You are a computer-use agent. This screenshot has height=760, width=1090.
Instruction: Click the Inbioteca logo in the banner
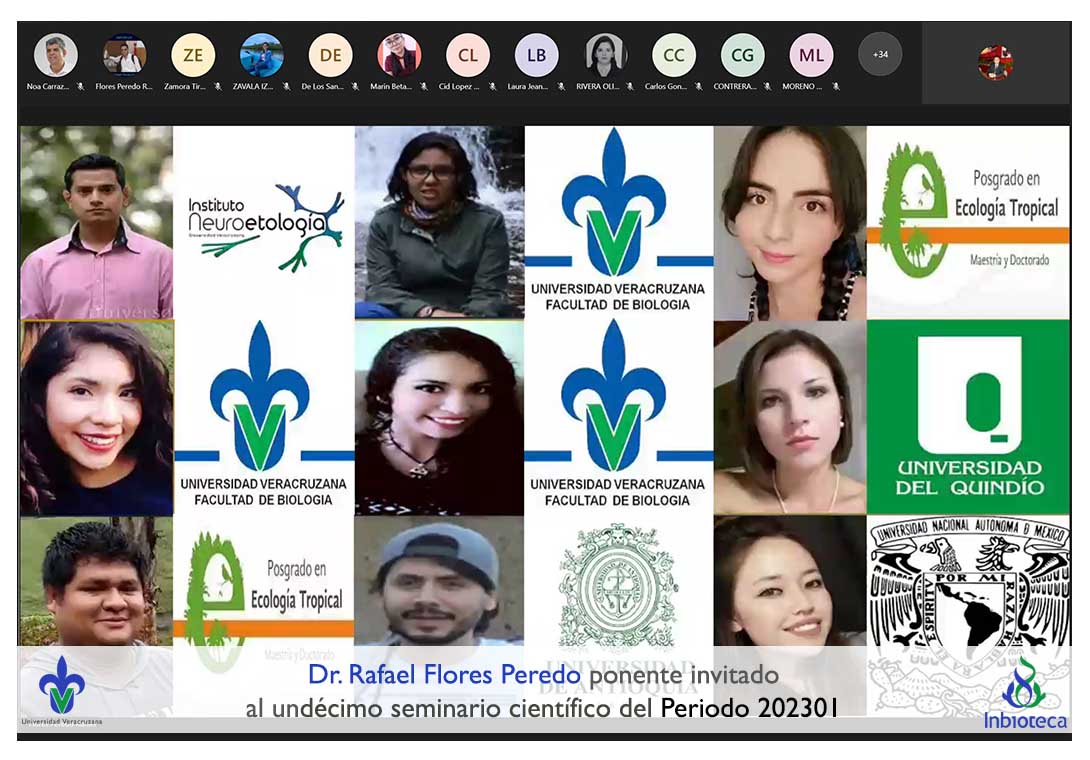(x=1024, y=695)
